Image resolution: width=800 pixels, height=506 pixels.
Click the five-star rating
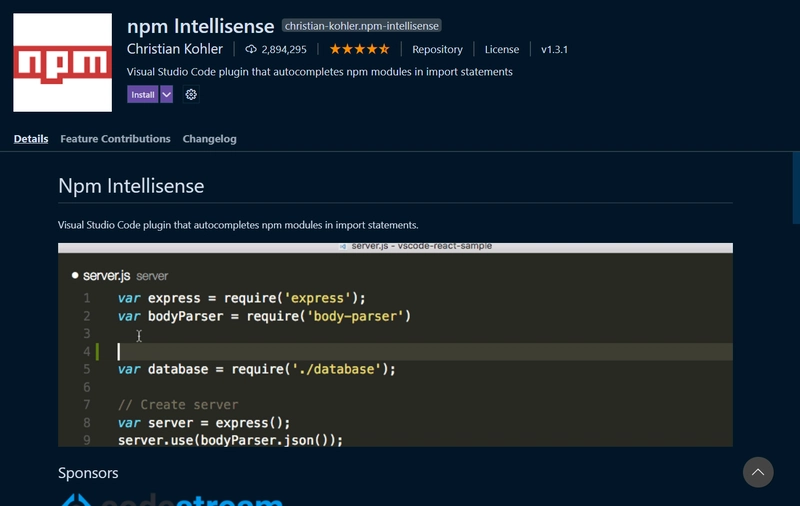pyautogui.click(x=359, y=49)
